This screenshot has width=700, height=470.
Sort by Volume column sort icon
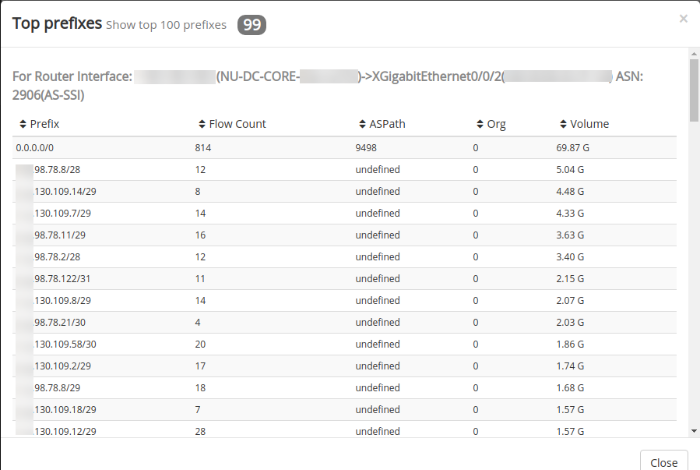click(x=563, y=125)
